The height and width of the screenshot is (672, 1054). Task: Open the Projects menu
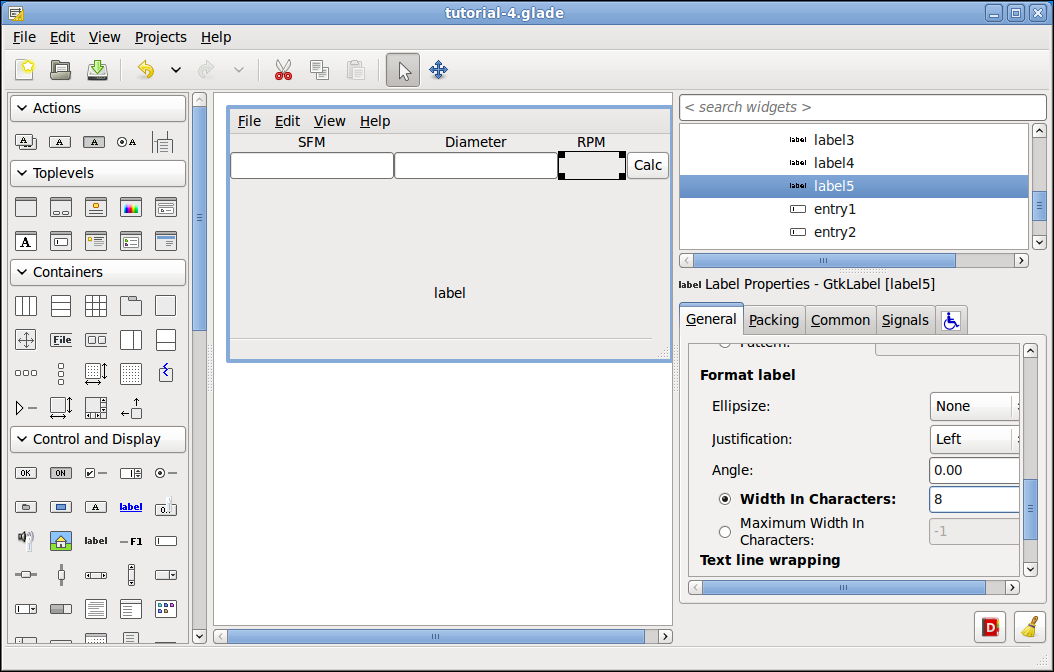[161, 37]
